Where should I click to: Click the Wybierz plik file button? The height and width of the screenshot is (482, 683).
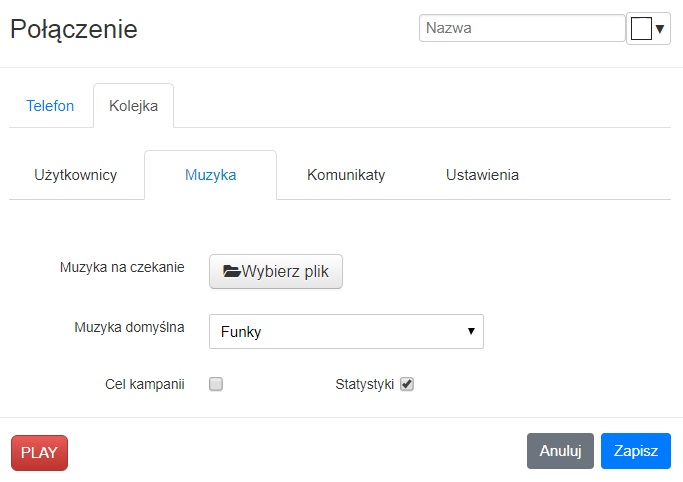pyautogui.click(x=276, y=272)
